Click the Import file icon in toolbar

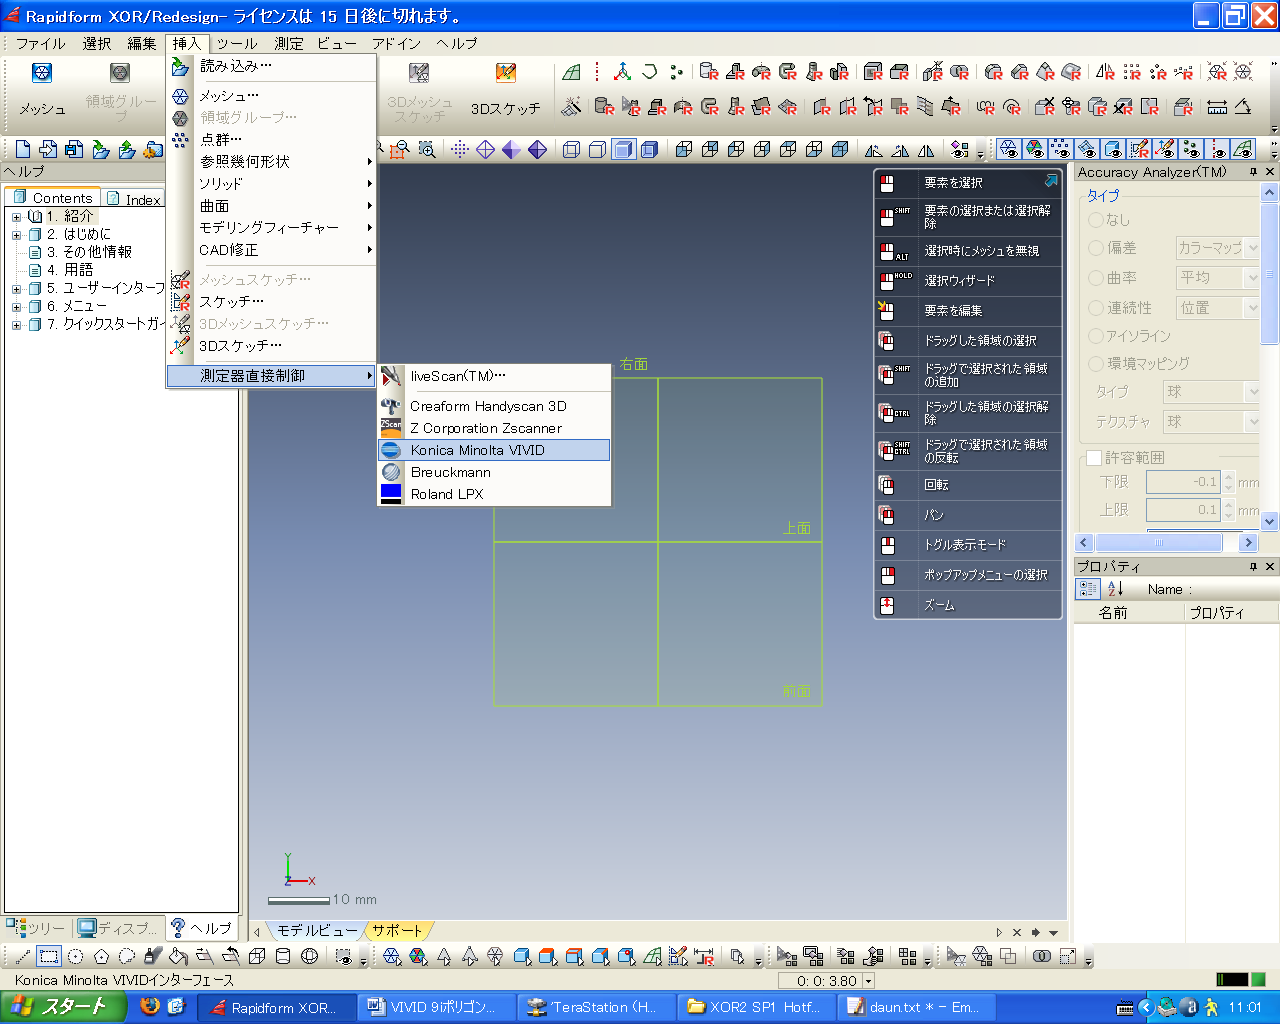click(x=100, y=149)
